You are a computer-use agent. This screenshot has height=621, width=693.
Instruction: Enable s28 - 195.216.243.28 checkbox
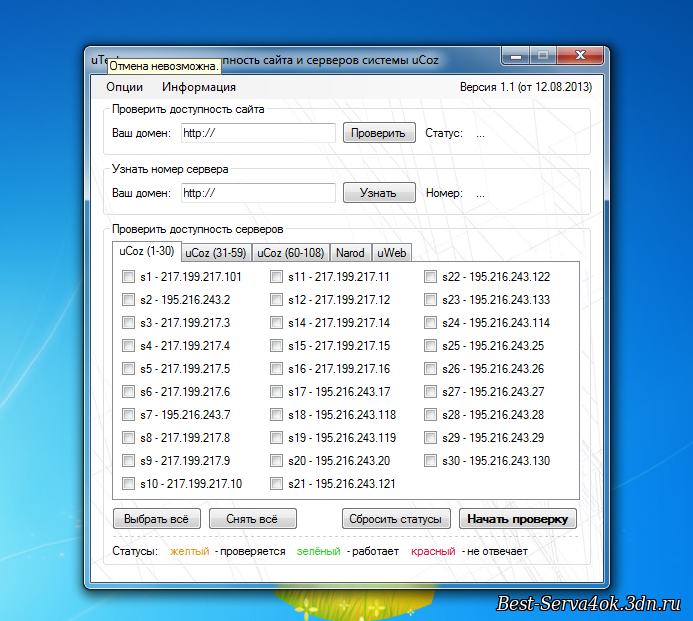coord(430,415)
